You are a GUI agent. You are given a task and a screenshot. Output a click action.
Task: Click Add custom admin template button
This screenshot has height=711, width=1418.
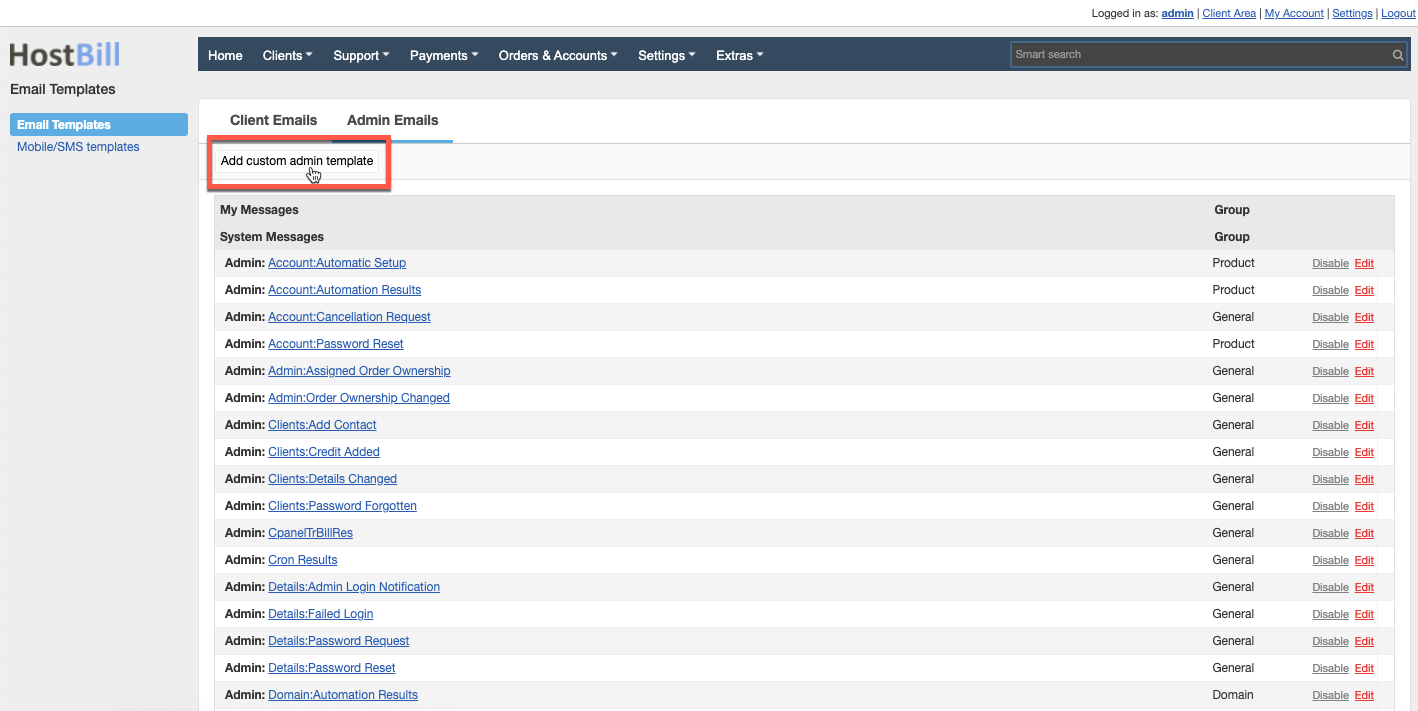click(x=297, y=161)
